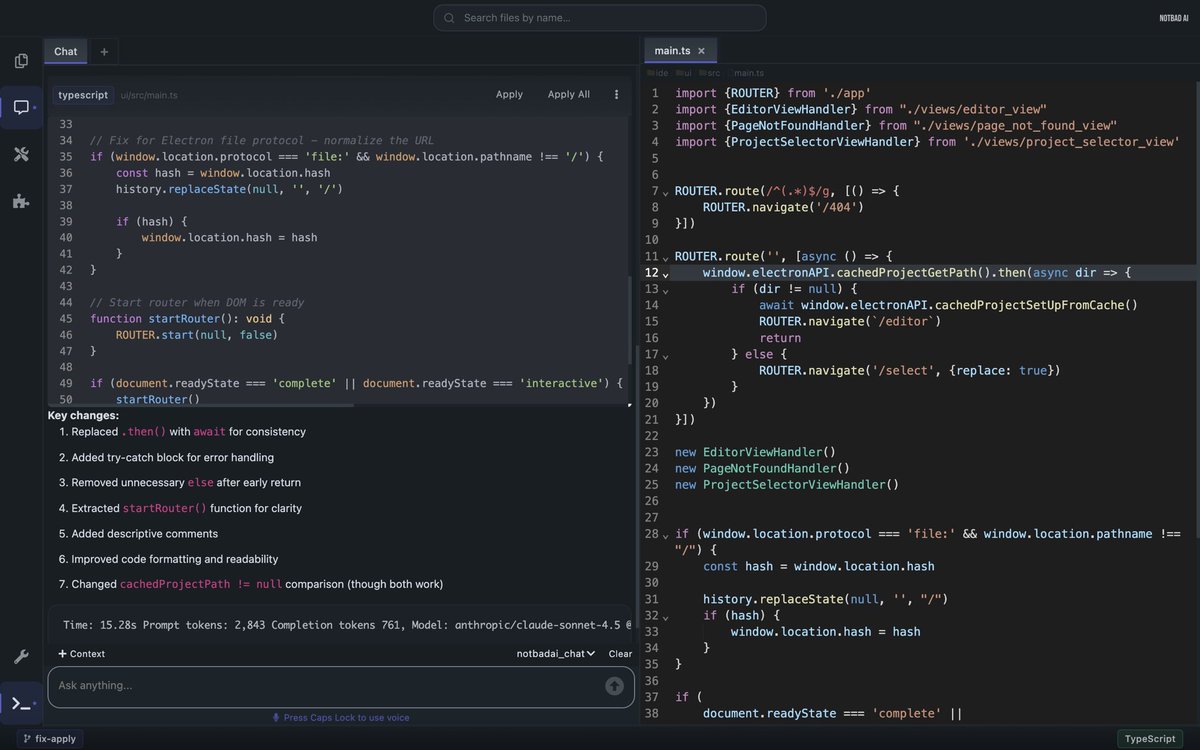Click the git branch icon

(27, 738)
